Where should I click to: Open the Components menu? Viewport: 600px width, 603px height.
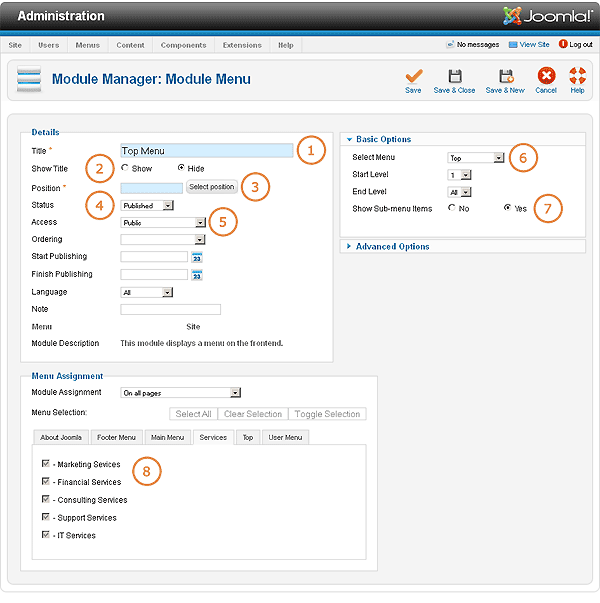coord(183,45)
